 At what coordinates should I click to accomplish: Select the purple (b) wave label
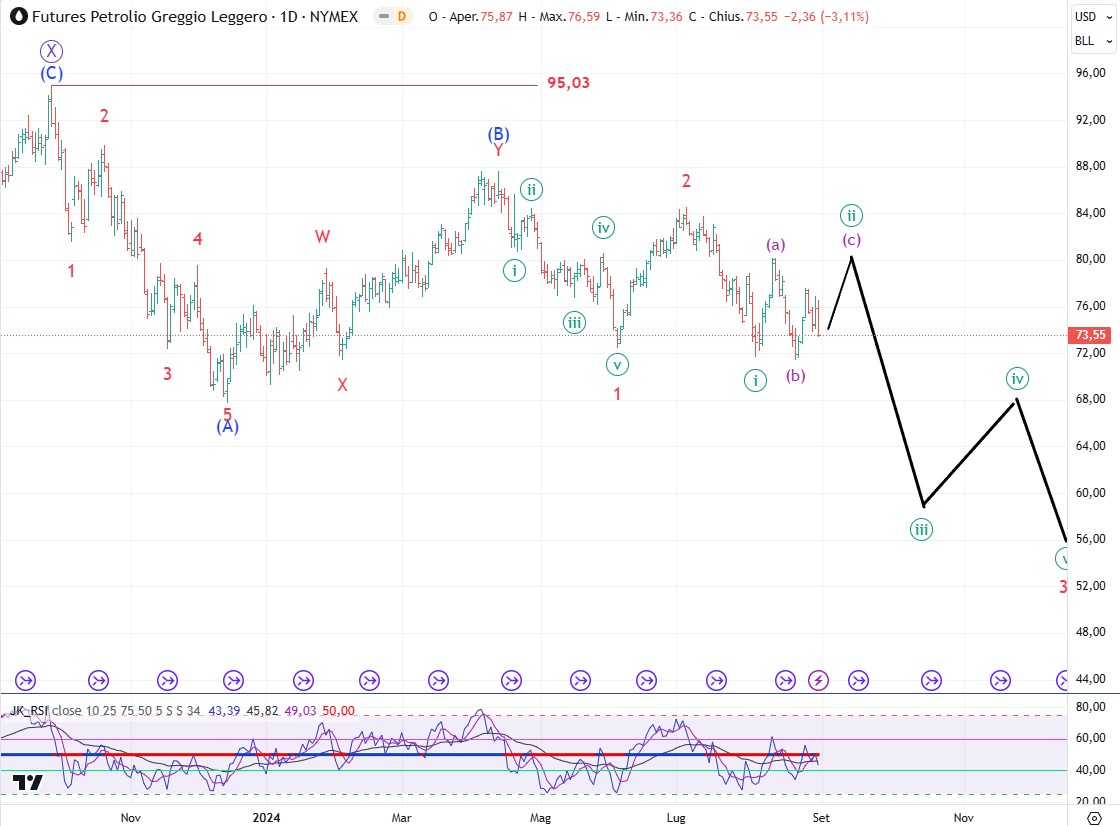[x=796, y=375]
